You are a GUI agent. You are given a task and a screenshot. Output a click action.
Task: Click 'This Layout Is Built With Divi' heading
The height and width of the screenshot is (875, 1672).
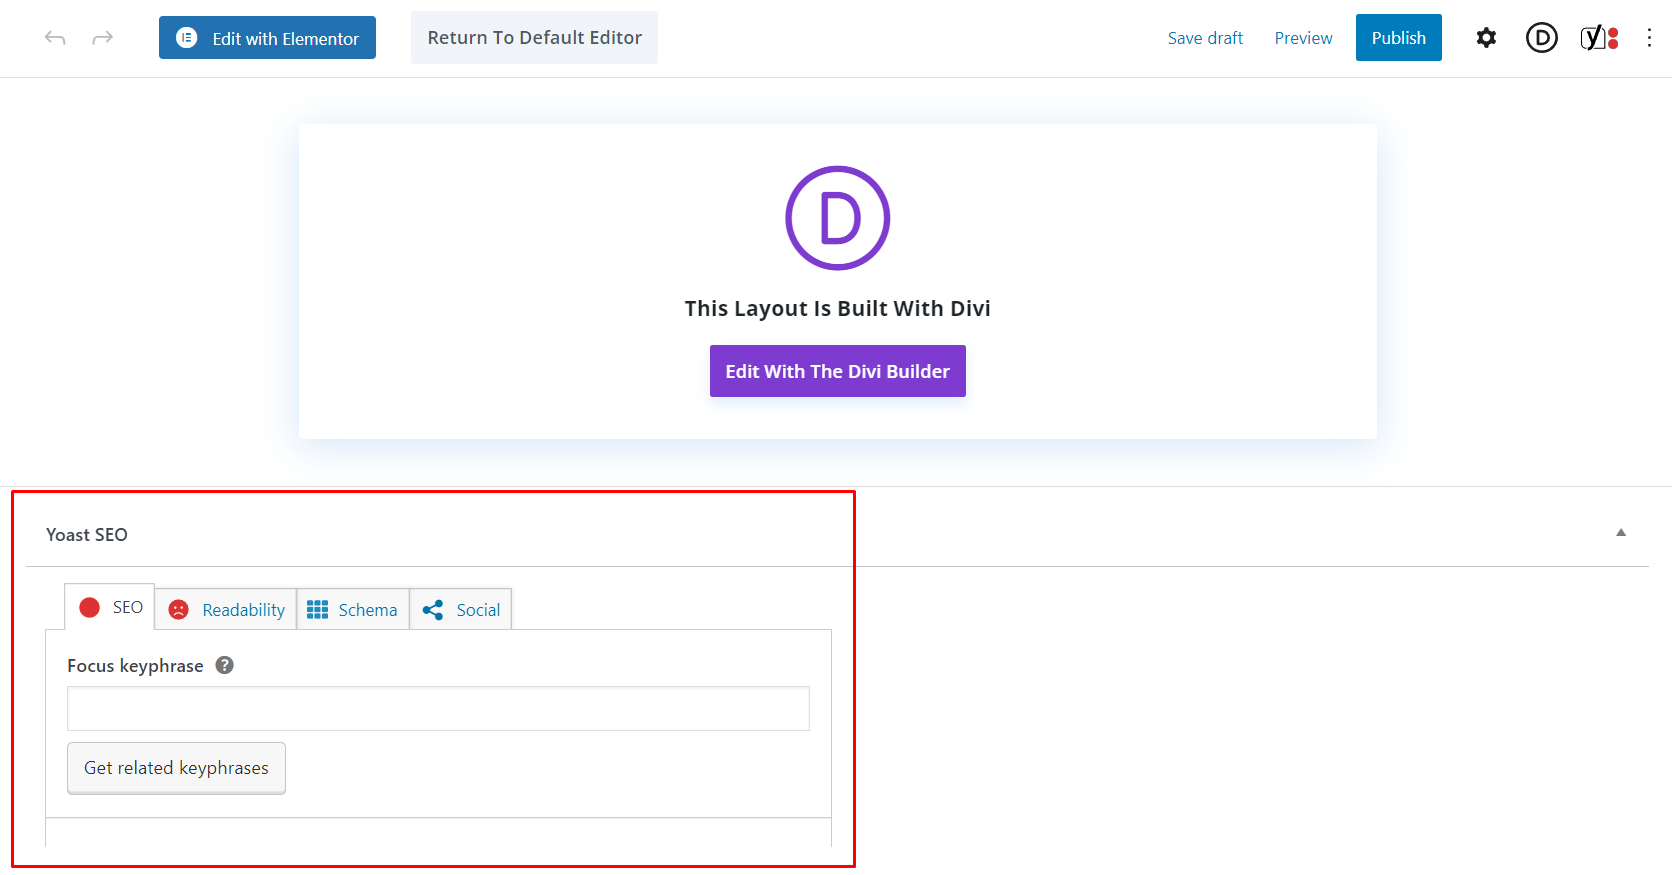click(x=838, y=309)
